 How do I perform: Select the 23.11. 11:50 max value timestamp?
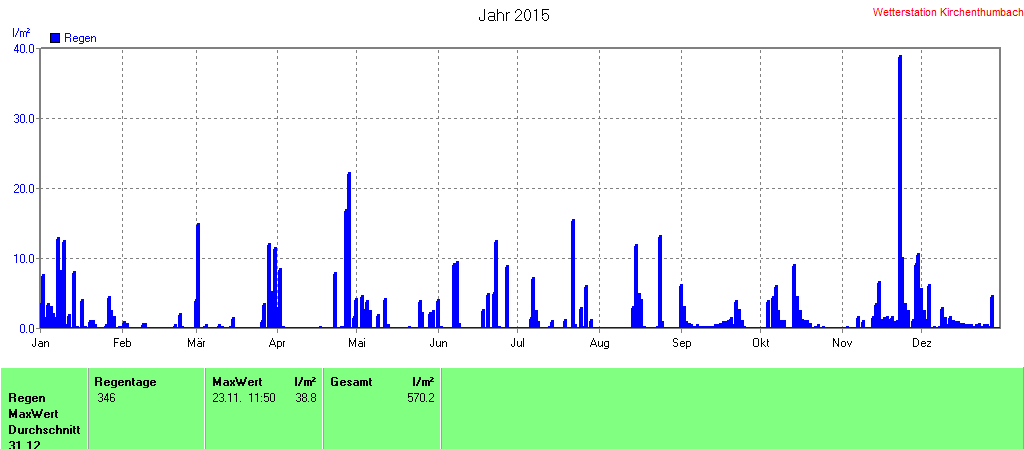244,398
